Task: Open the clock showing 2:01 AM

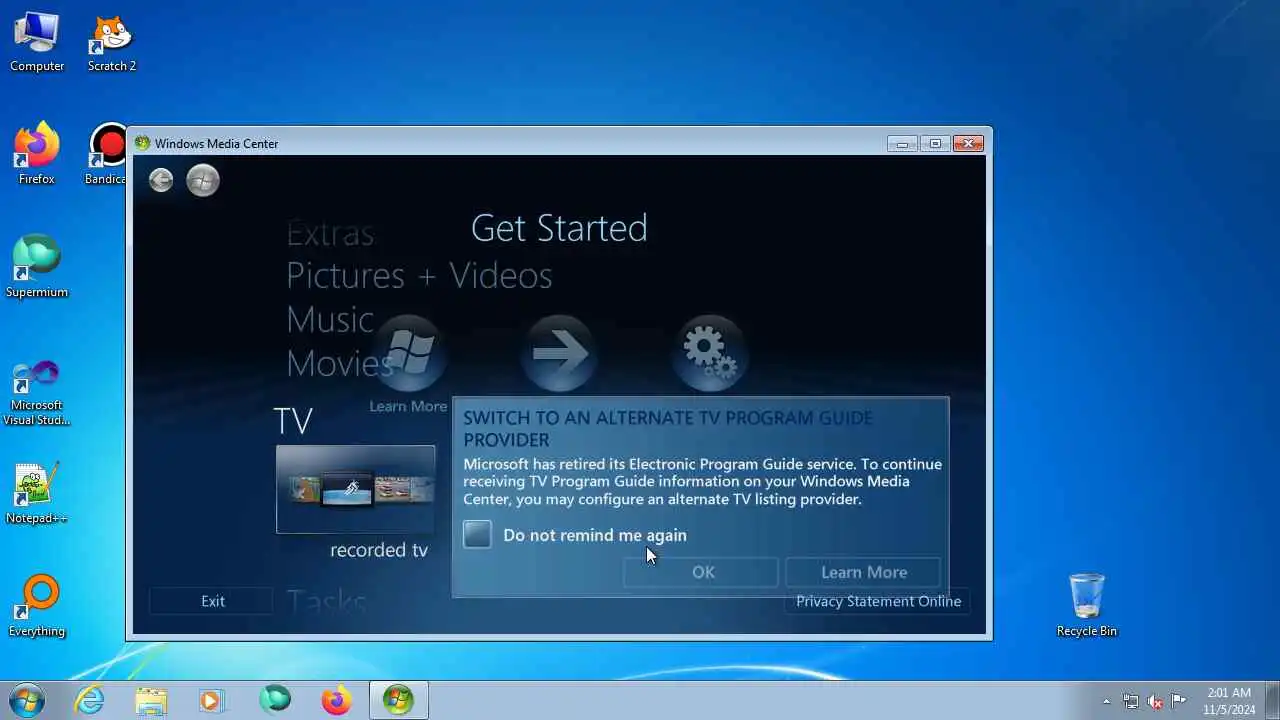Action: point(1229,701)
